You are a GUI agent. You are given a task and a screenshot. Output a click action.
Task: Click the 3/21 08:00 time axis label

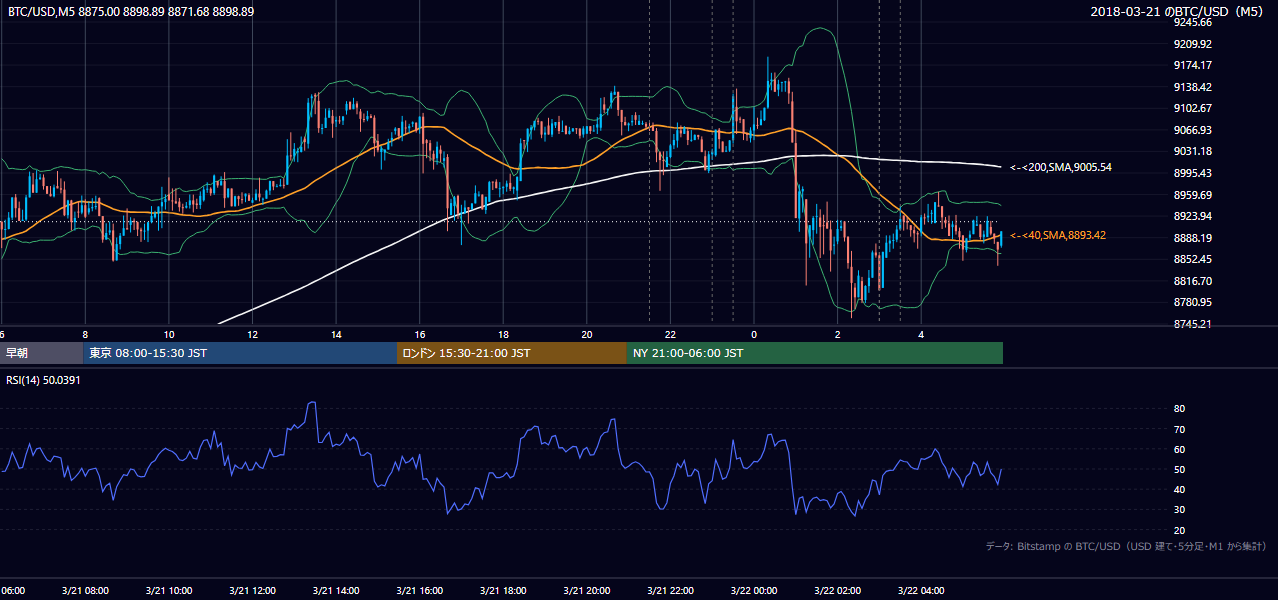(84, 590)
